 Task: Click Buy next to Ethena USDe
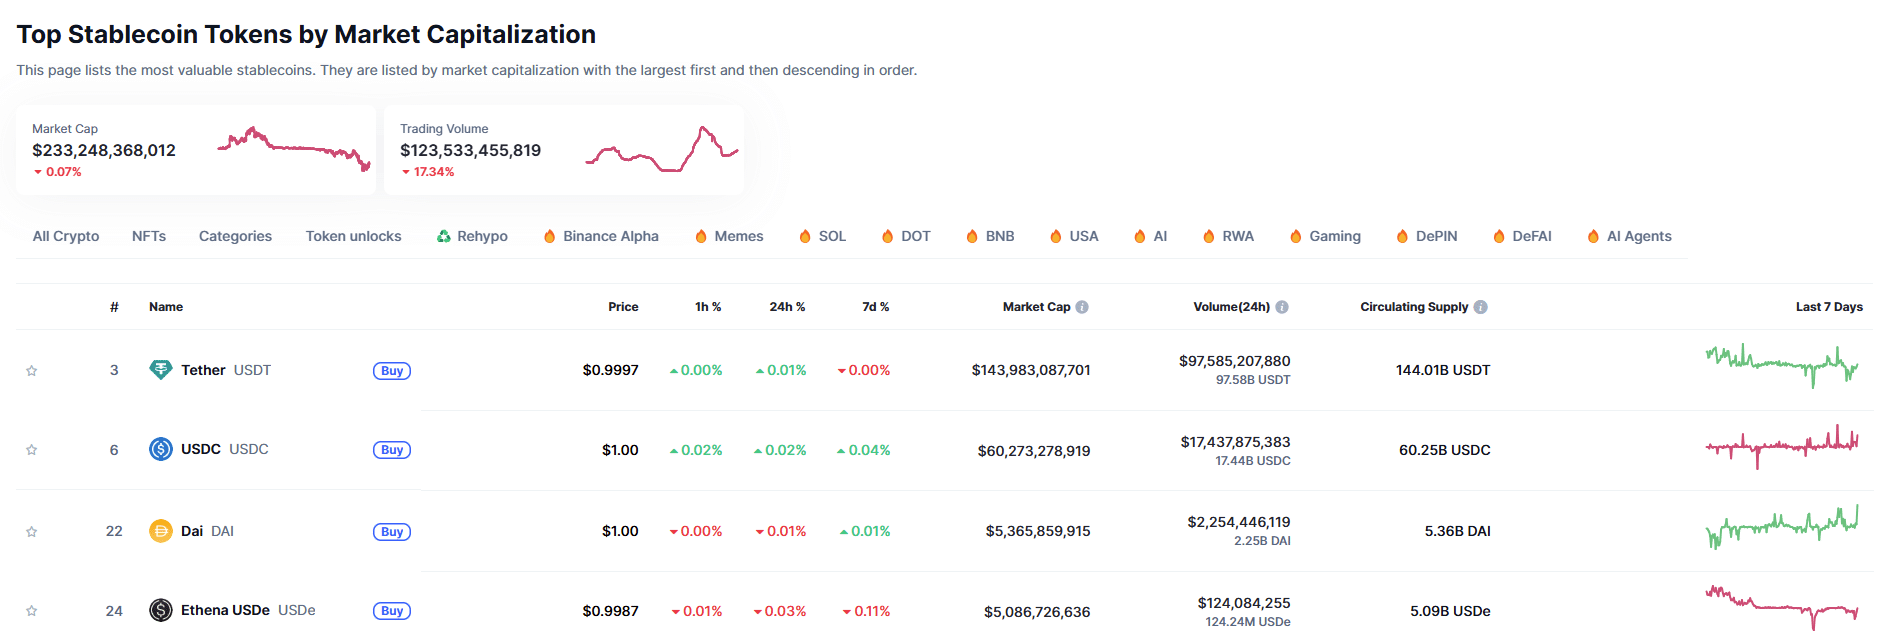(392, 611)
